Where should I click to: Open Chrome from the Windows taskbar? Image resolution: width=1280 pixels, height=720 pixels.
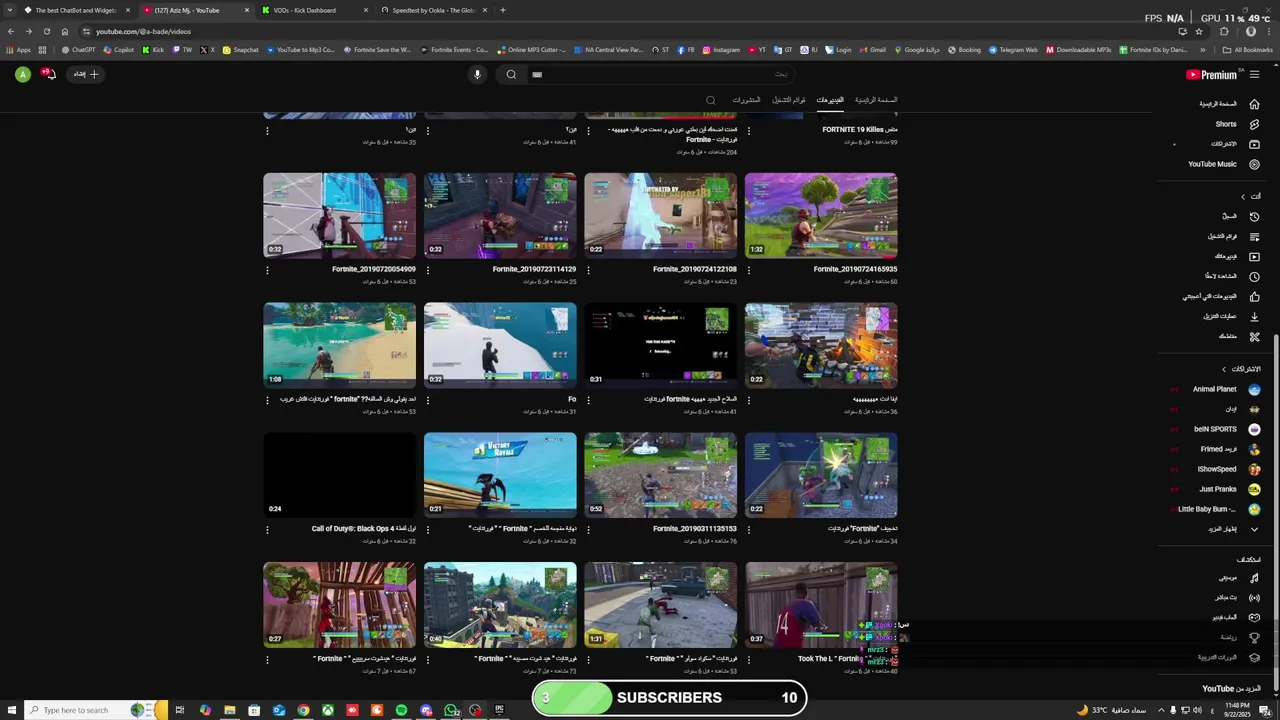[303, 710]
